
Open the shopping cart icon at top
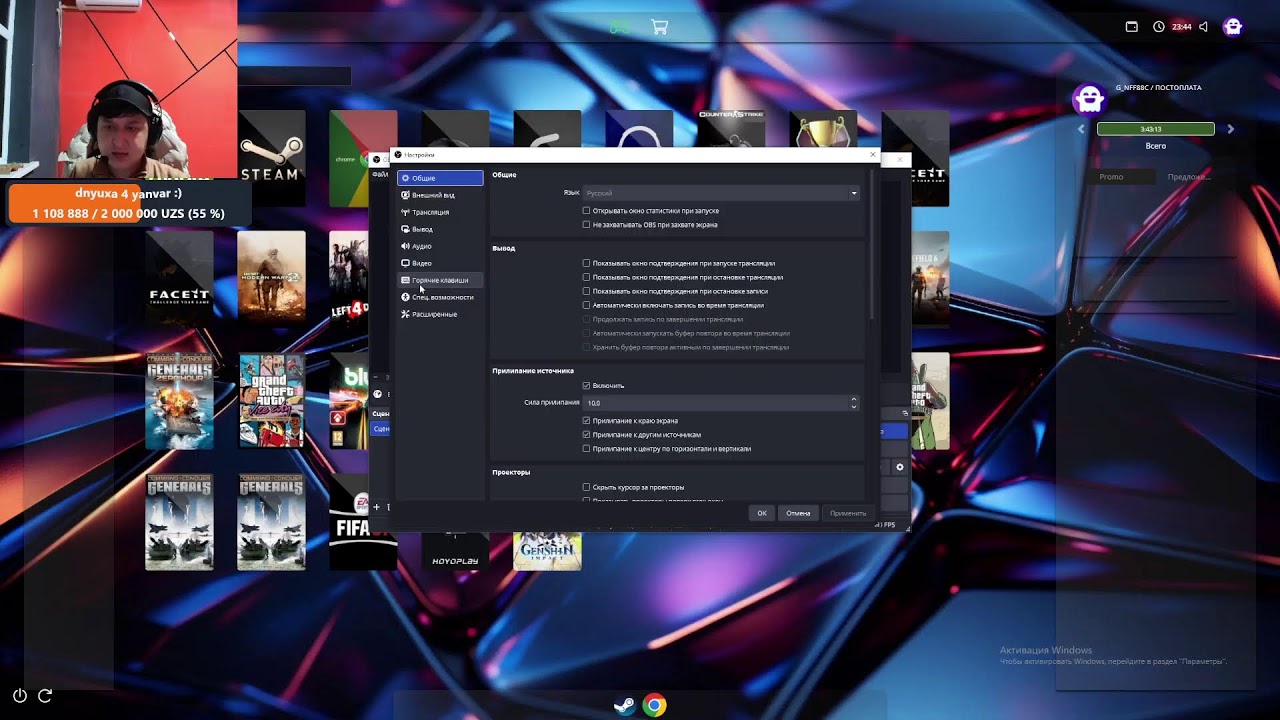point(659,27)
